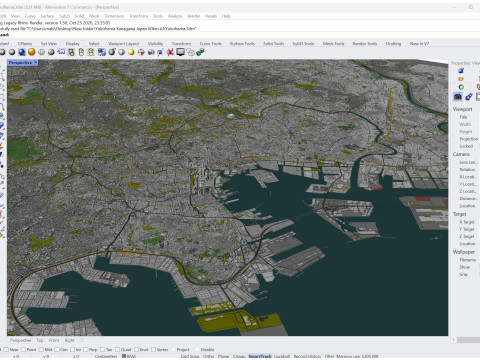The image size is (480, 360).
Task: Click the blue multi-sphere display icon
Action: tap(102, 52)
